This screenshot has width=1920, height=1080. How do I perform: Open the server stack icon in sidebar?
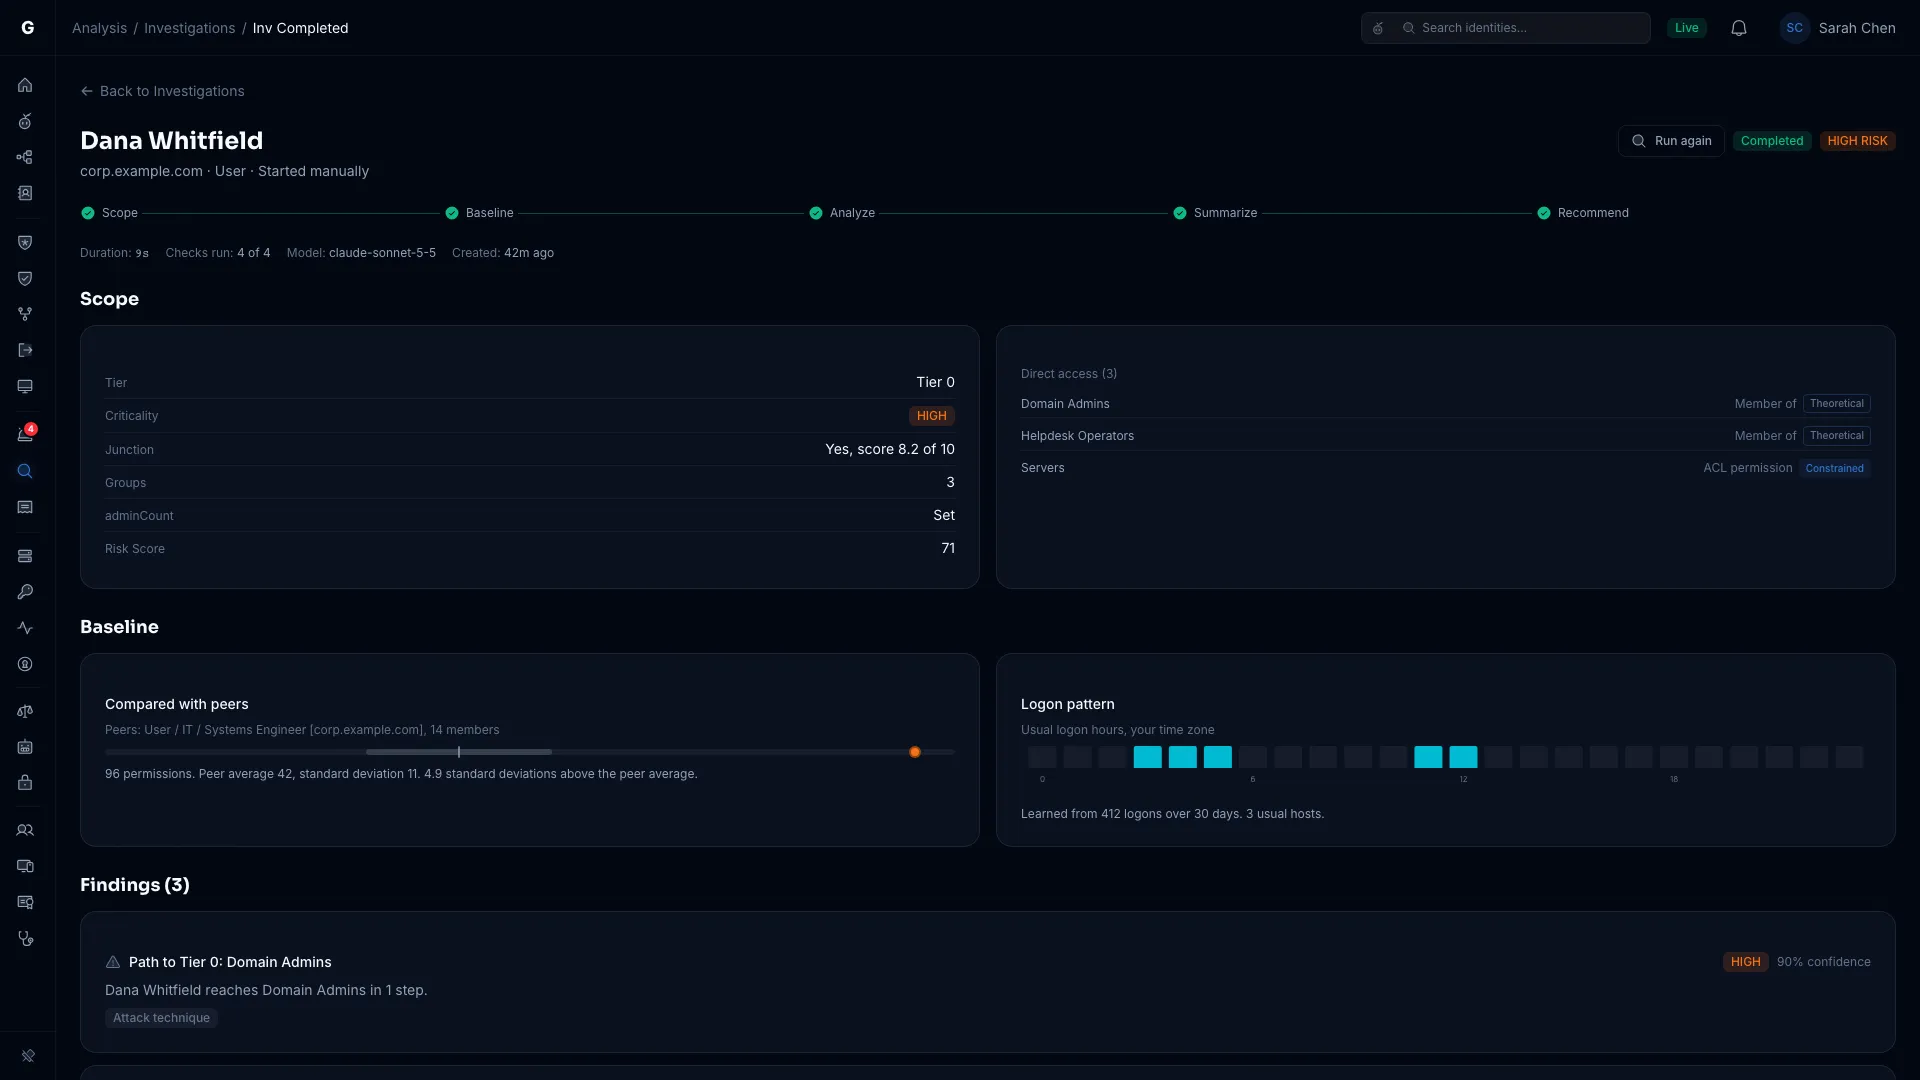click(25, 556)
